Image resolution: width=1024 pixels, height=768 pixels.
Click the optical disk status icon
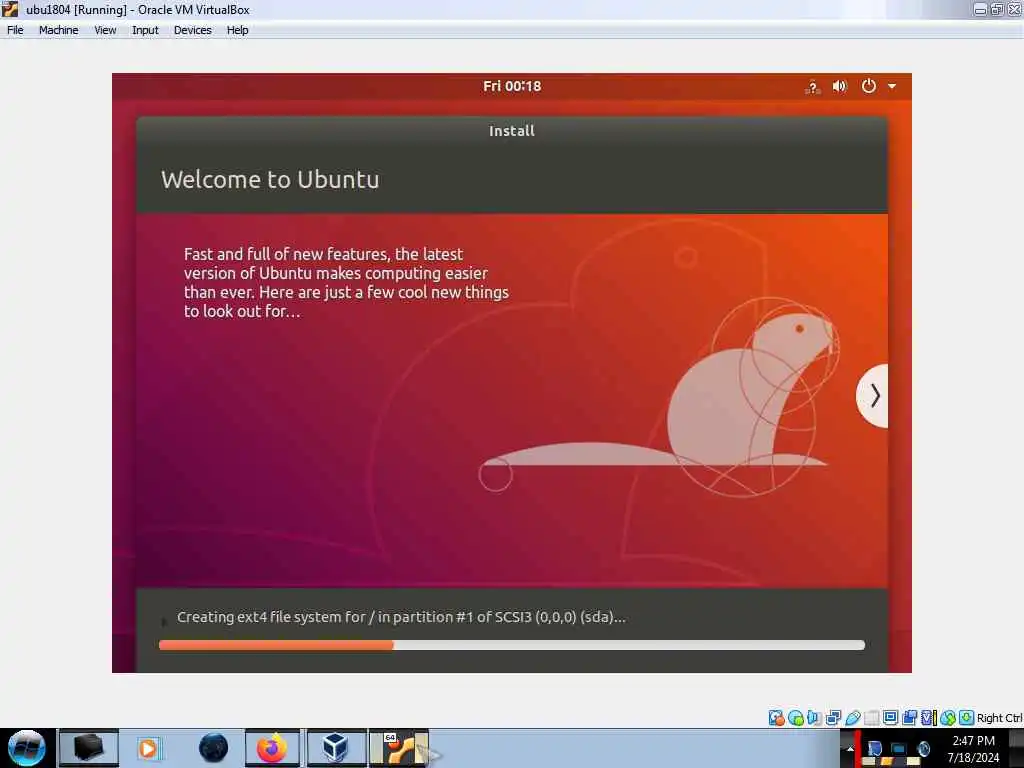(796, 718)
